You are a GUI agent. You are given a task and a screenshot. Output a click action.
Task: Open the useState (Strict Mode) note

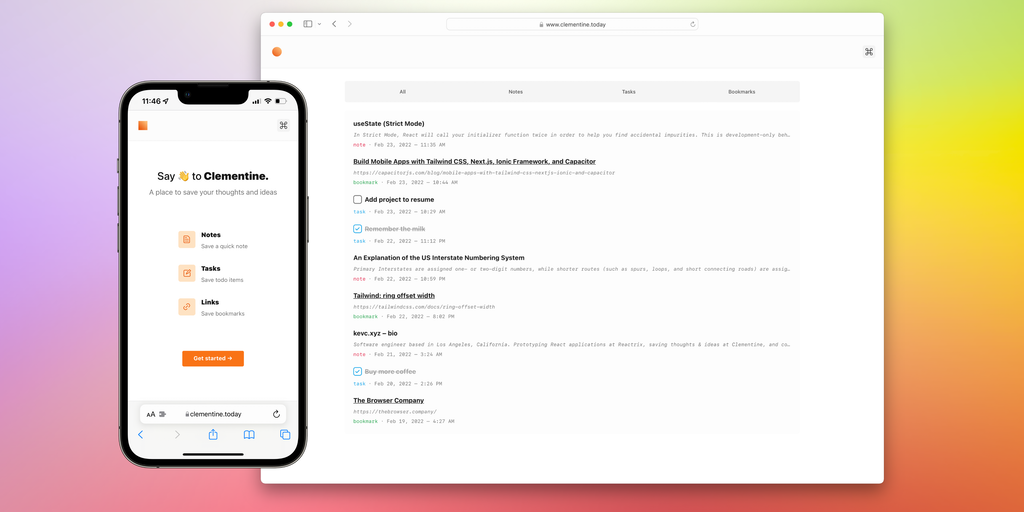pyautogui.click(x=389, y=123)
